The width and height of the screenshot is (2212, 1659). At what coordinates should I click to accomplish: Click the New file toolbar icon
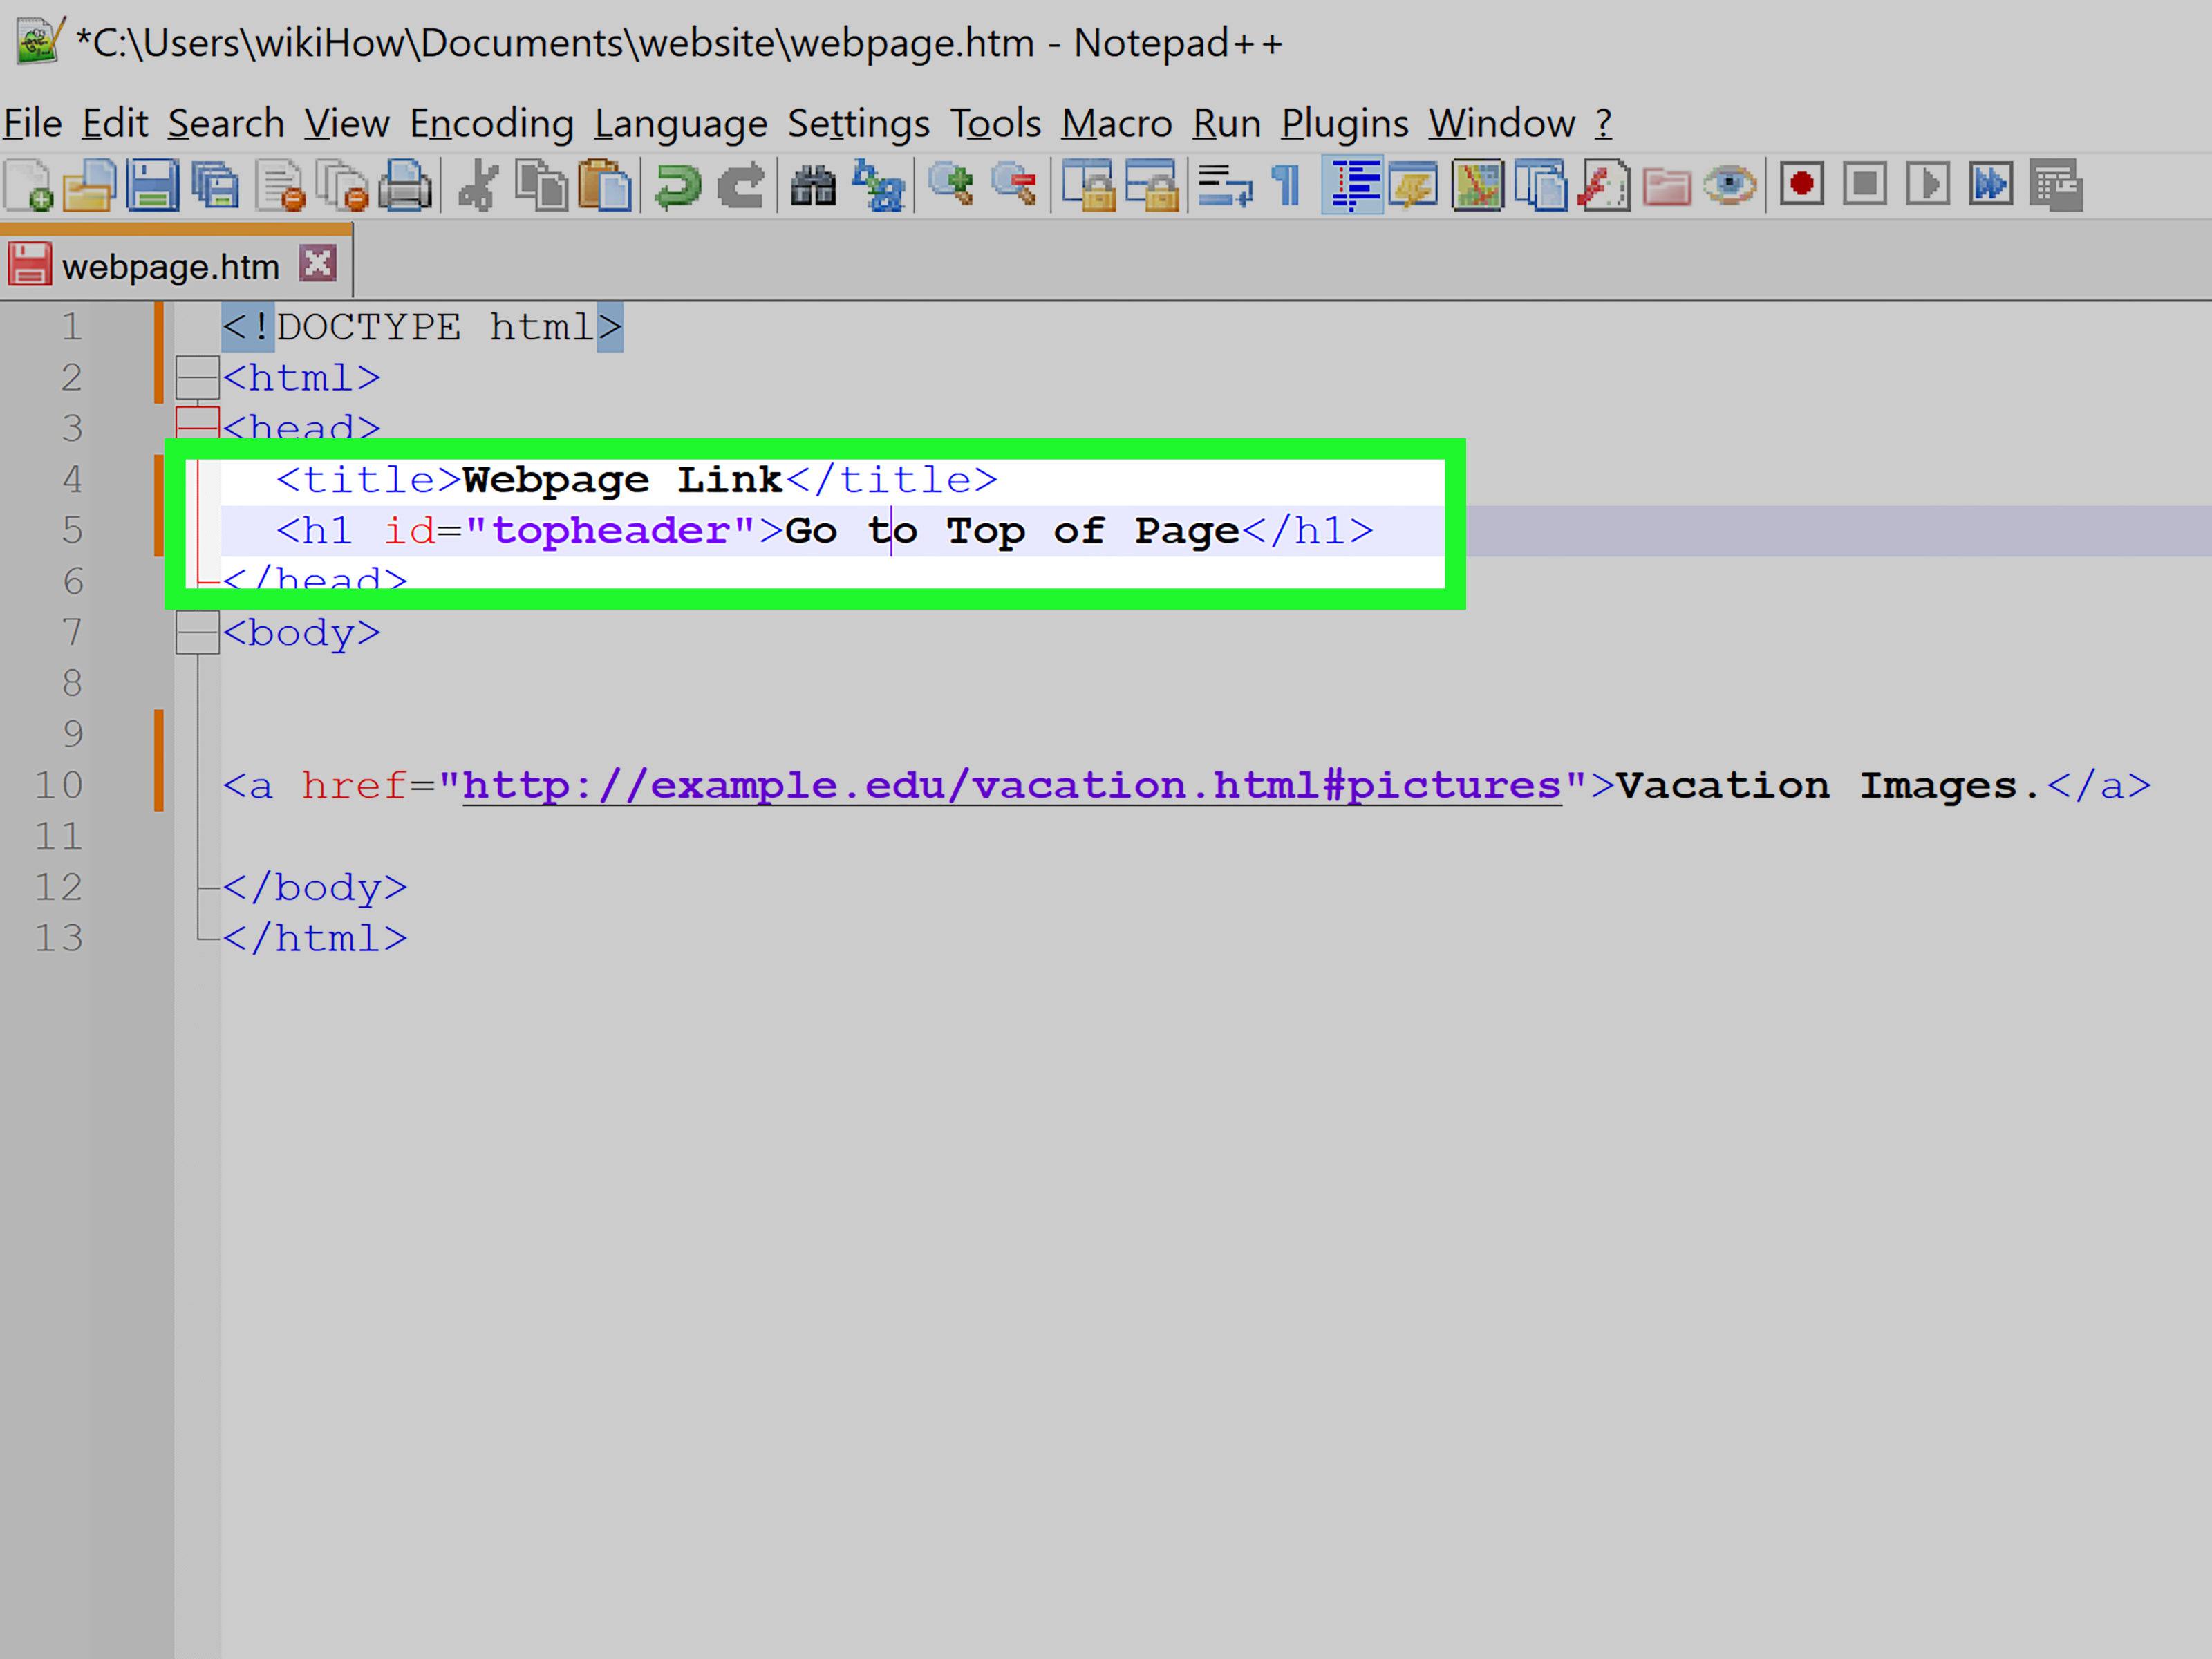29,186
